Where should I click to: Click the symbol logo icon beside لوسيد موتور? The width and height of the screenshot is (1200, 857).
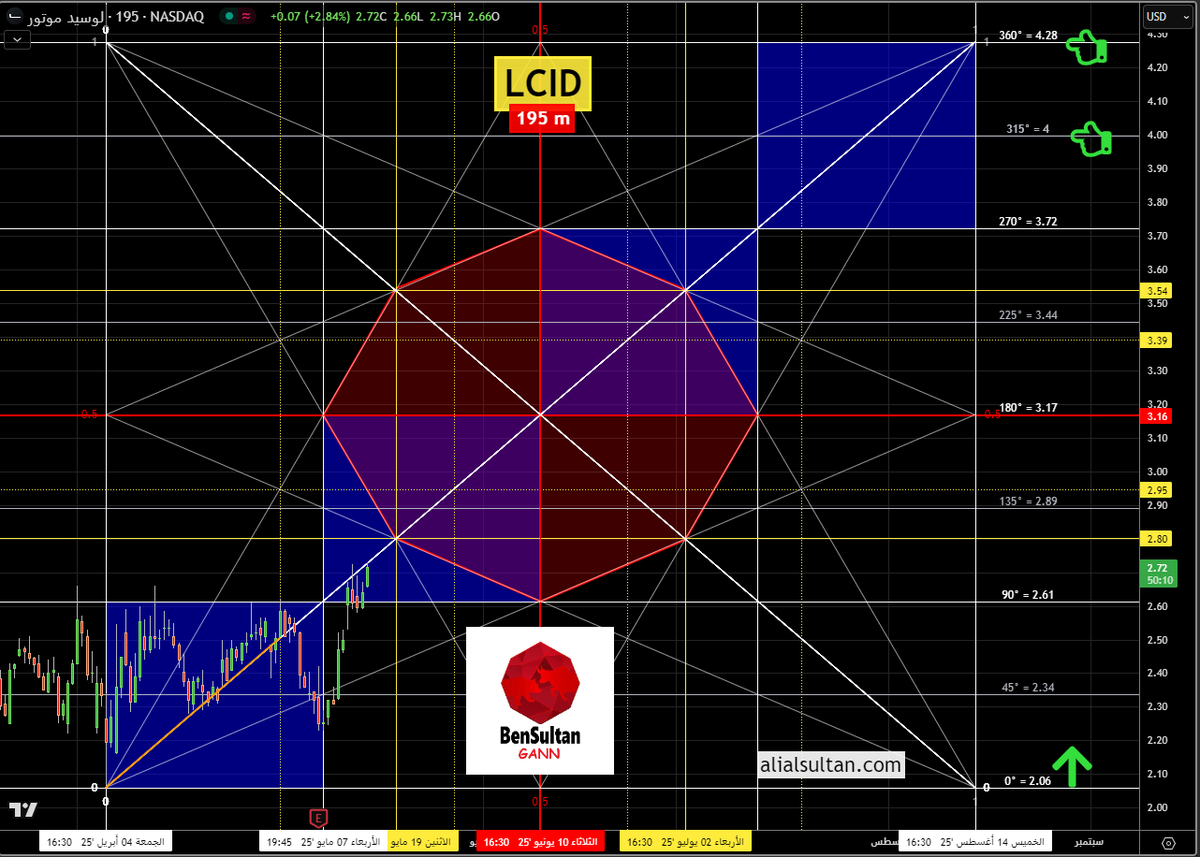pos(13,18)
